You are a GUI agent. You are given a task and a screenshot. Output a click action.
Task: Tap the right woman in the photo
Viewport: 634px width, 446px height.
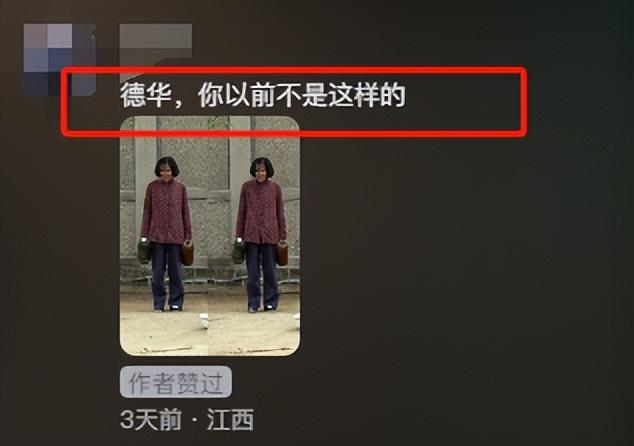[x=261, y=234]
